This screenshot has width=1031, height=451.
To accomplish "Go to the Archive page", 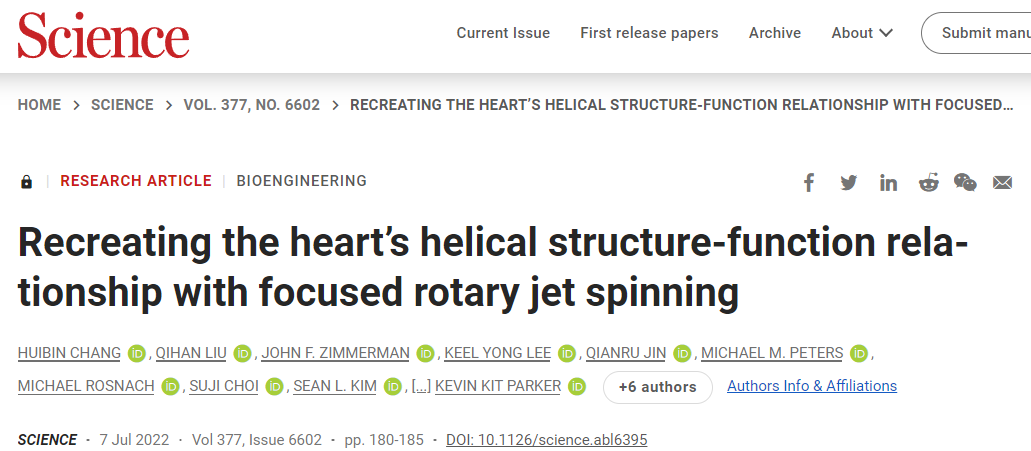I will 775,33.
